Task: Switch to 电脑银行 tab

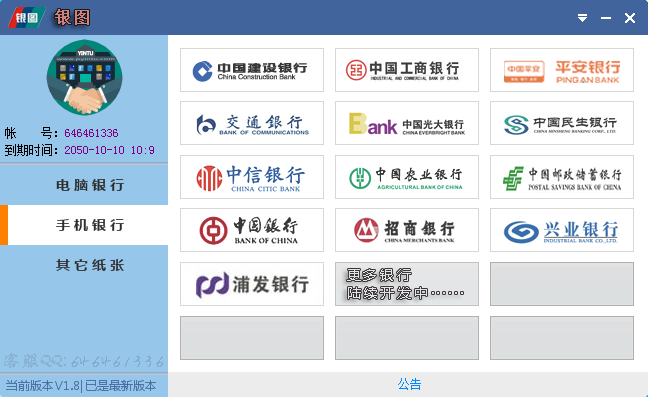Action: coord(84,185)
